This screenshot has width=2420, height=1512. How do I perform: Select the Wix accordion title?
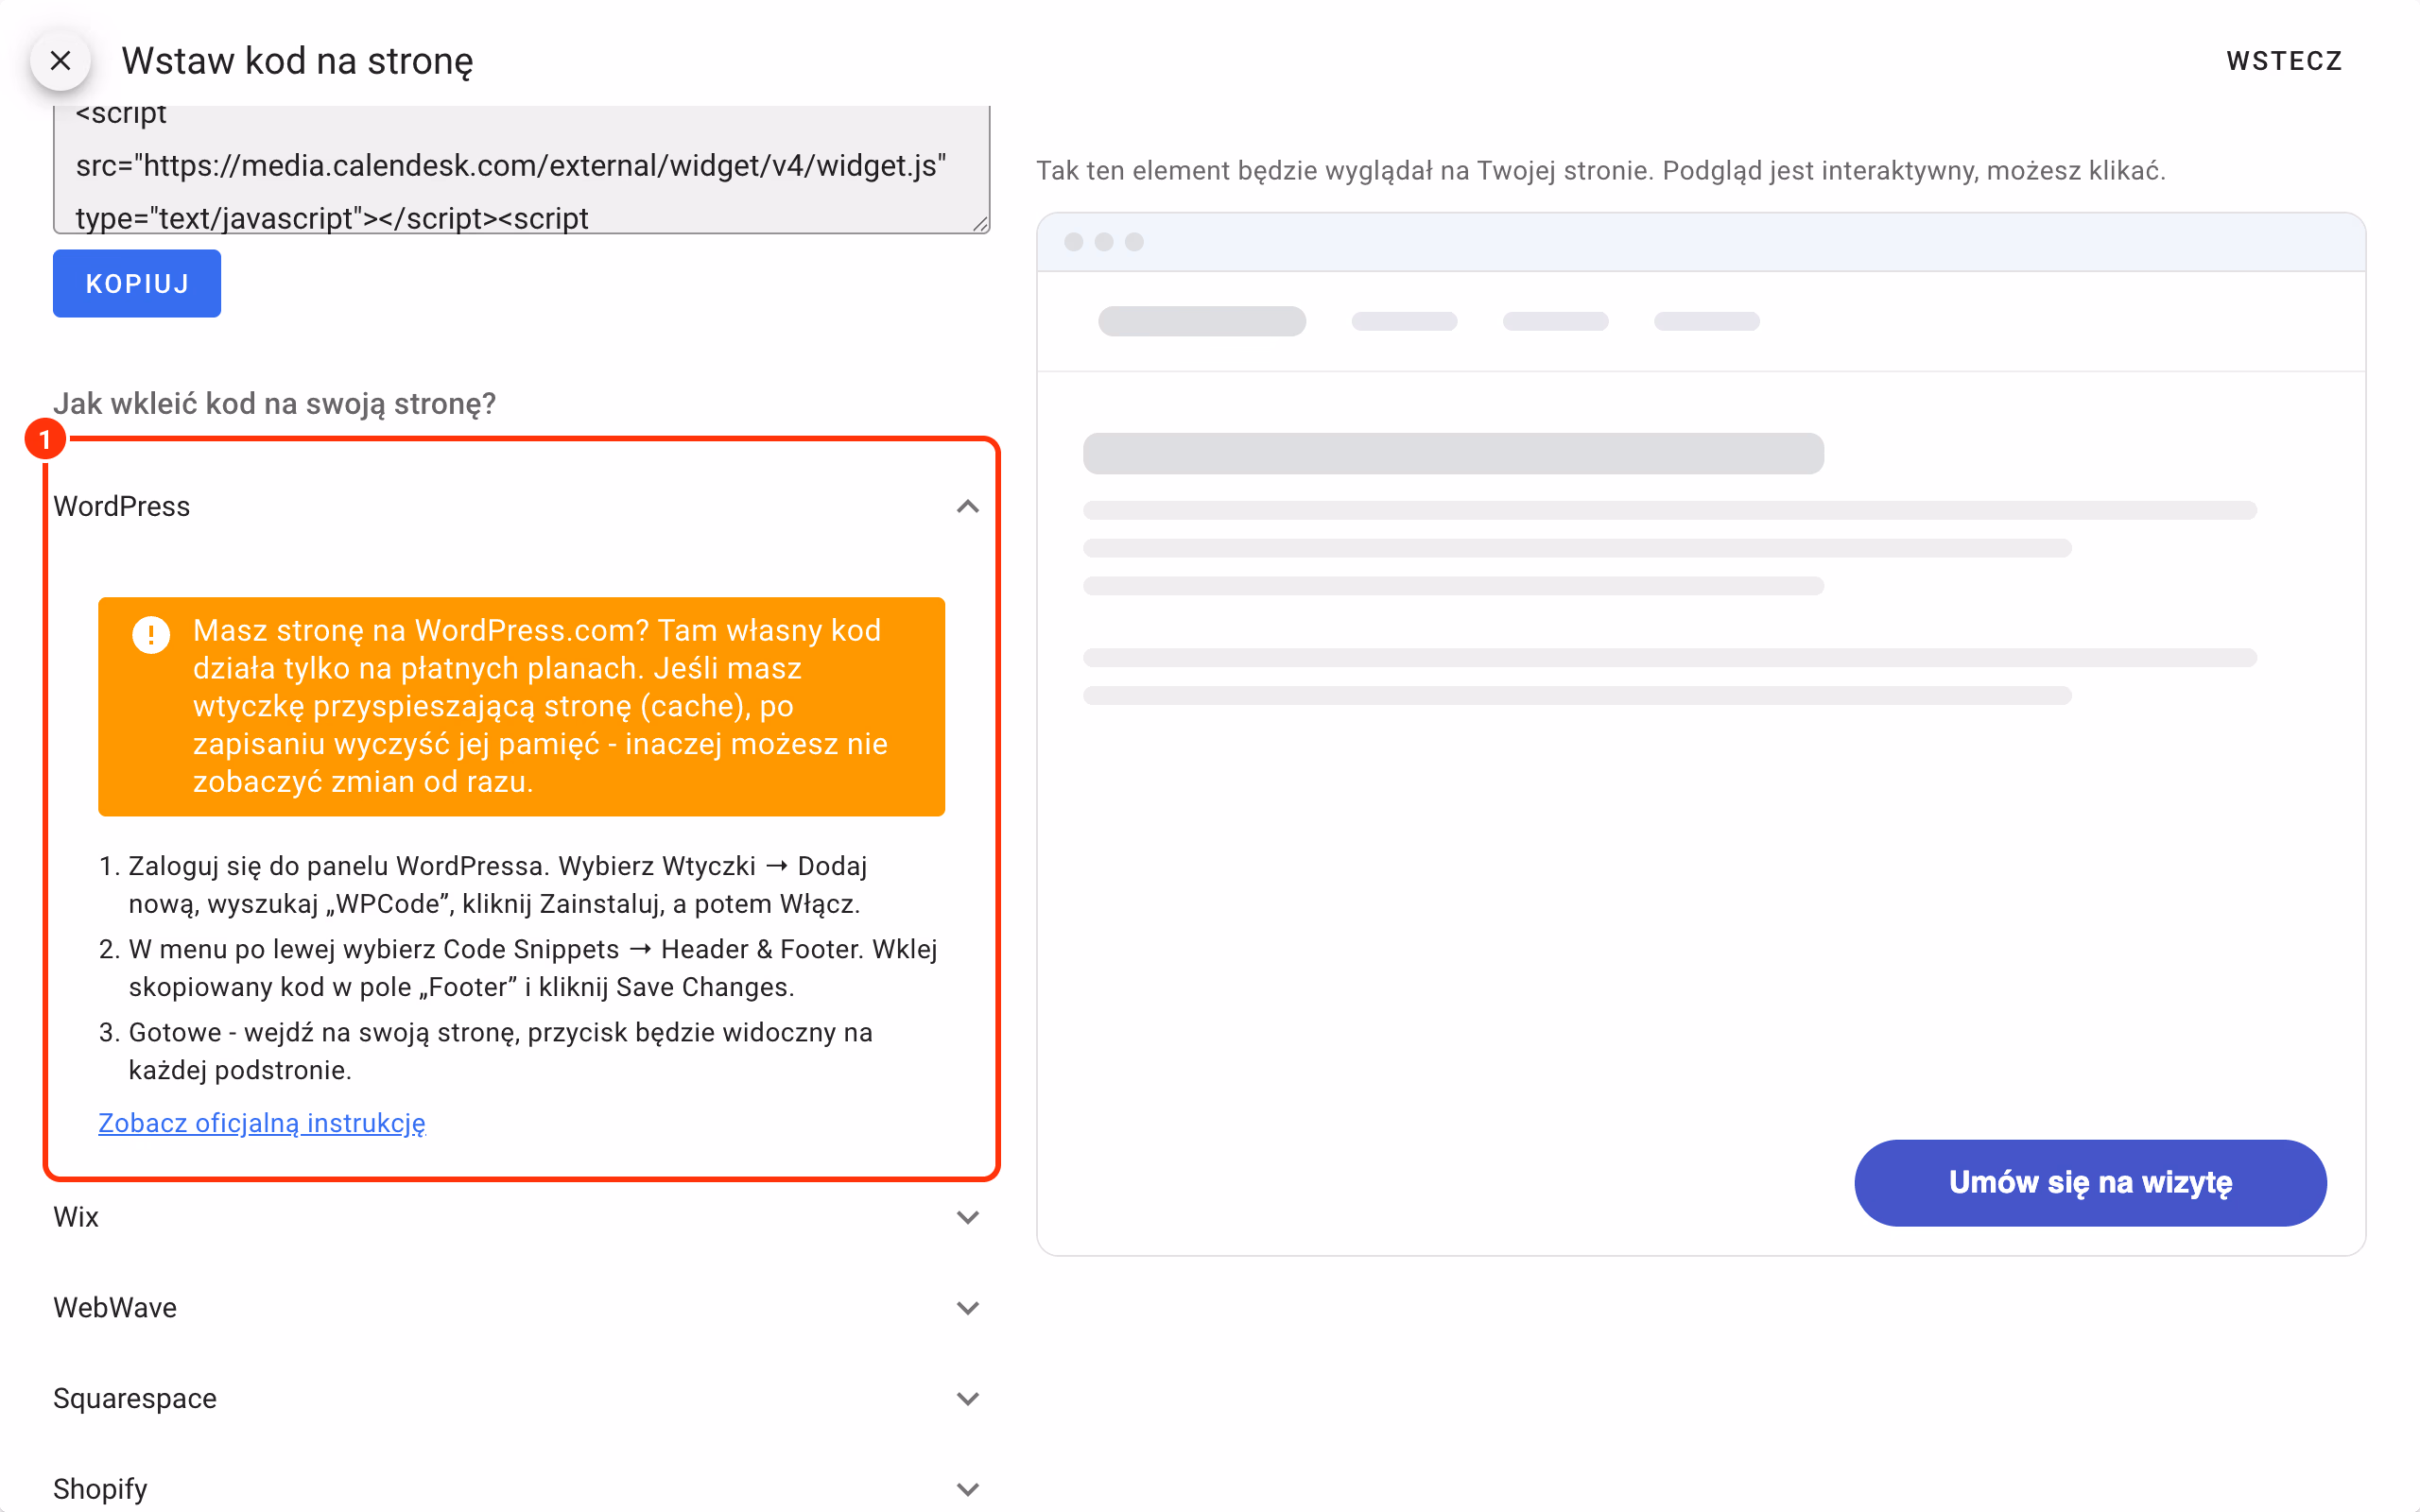[76, 1217]
